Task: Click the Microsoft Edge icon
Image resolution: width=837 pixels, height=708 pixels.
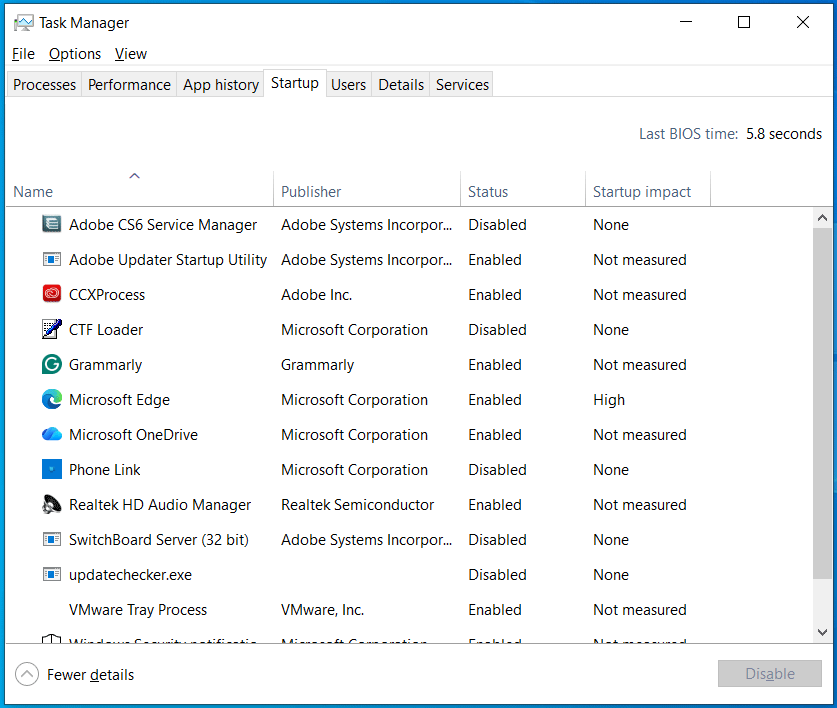Action: tap(51, 399)
